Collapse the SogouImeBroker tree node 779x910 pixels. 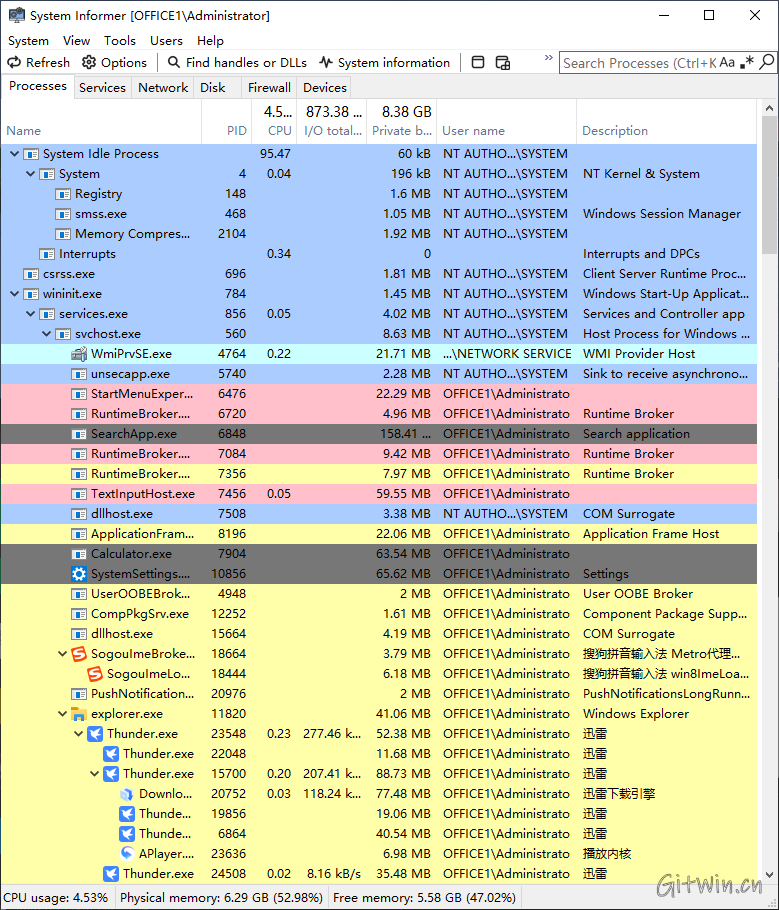[x=63, y=653]
